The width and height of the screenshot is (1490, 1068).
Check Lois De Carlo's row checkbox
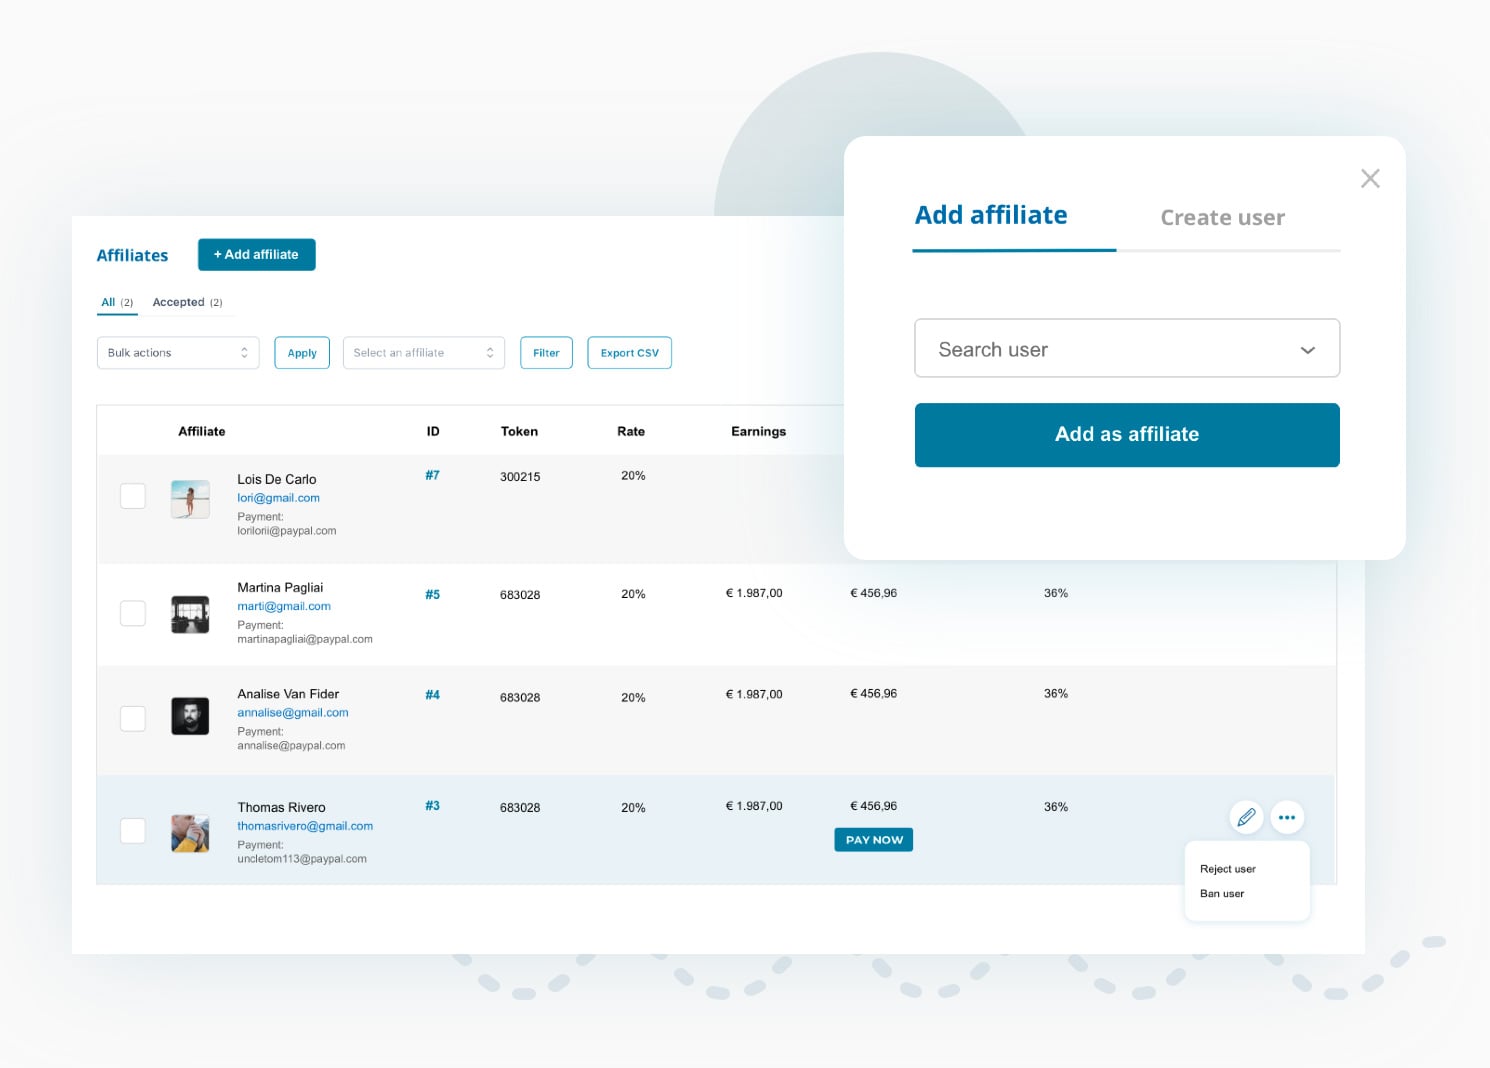click(x=132, y=495)
